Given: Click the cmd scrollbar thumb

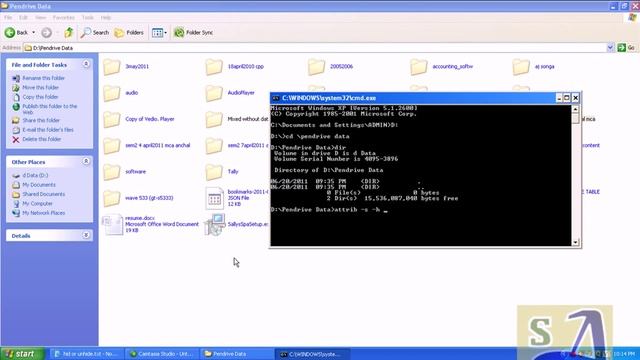Looking at the screenshot, I should click(x=576, y=118).
